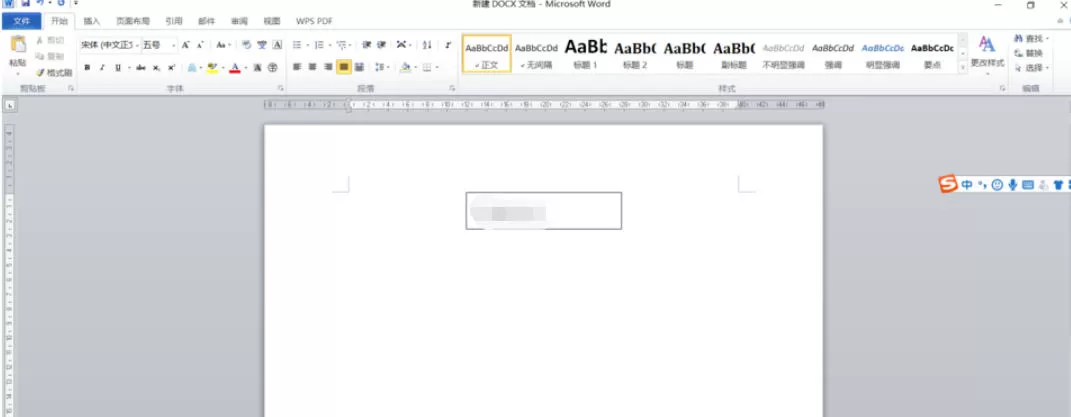Click the Bullets list icon
1071x417 pixels.
[x=296, y=45]
